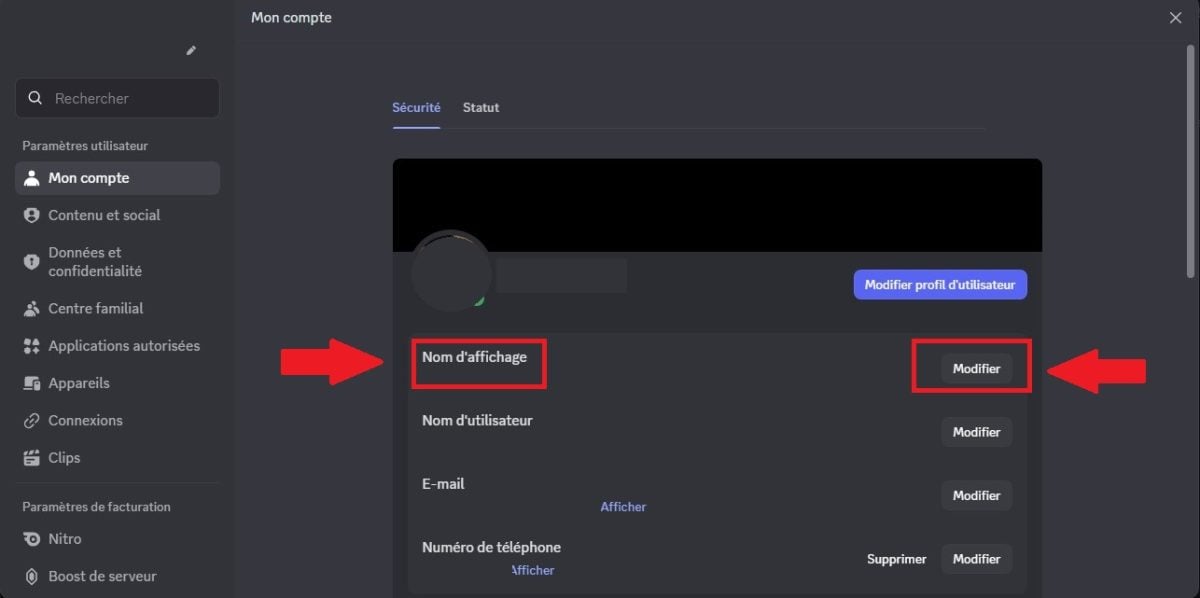The image size is (1200, 598).
Task: Stay on the Sécurité tab
Action: [x=416, y=107]
